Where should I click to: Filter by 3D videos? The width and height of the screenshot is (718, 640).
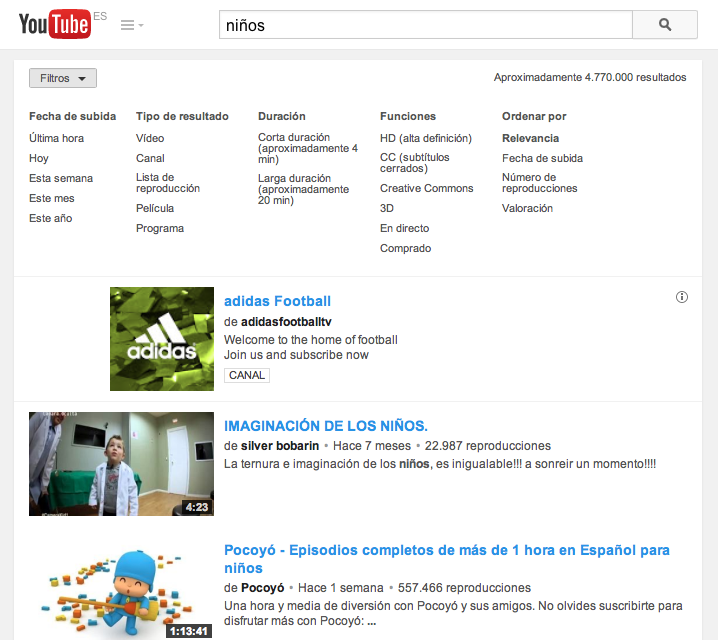pos(386,208)
